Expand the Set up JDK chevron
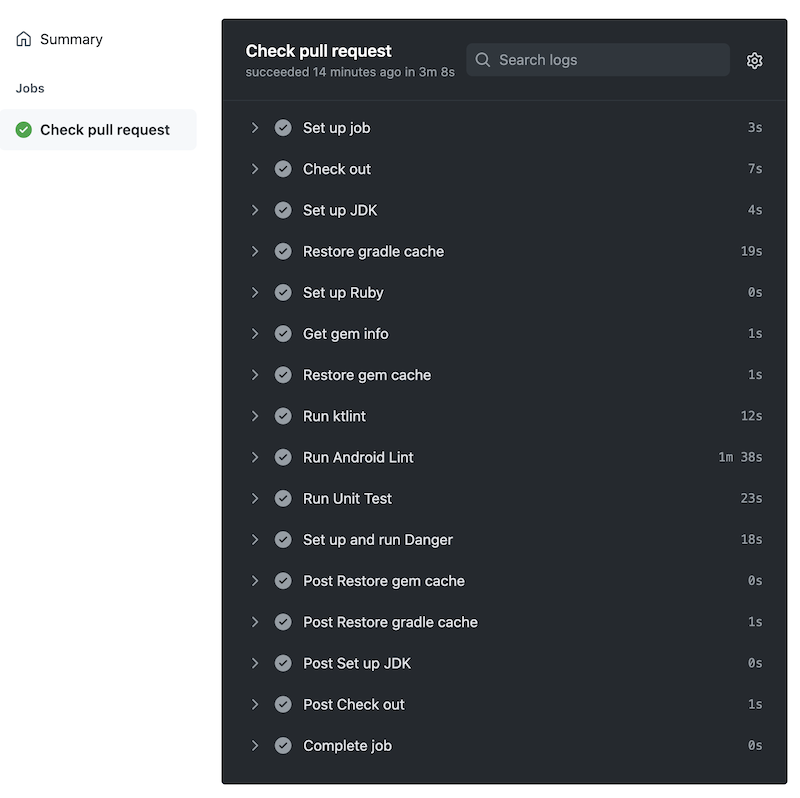This screenshot has width=800, height=798. pos(255,210)
